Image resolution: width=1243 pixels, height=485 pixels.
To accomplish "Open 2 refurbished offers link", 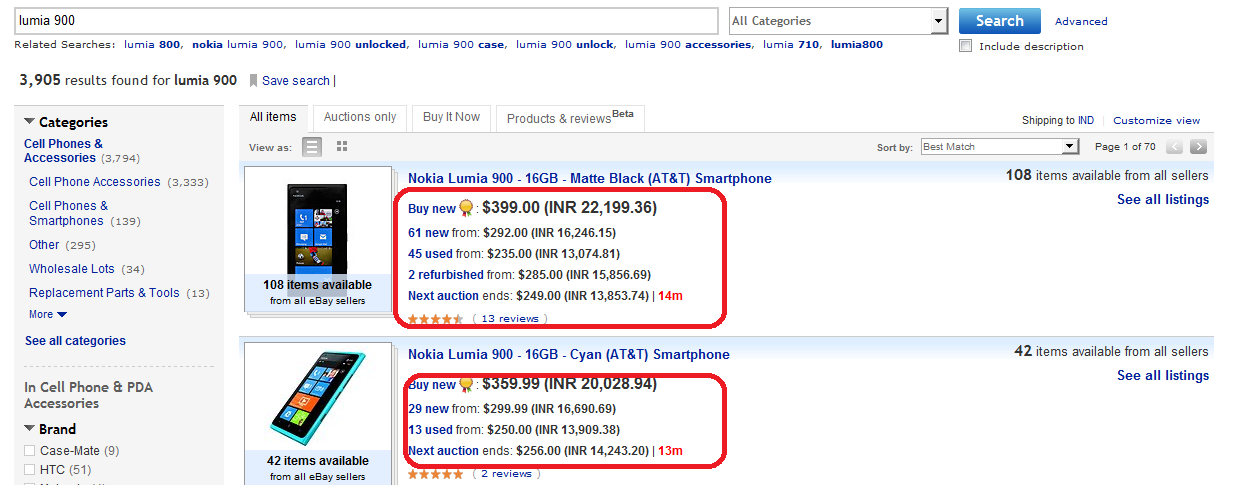I will pyautogui.click(x=445, y=275).
